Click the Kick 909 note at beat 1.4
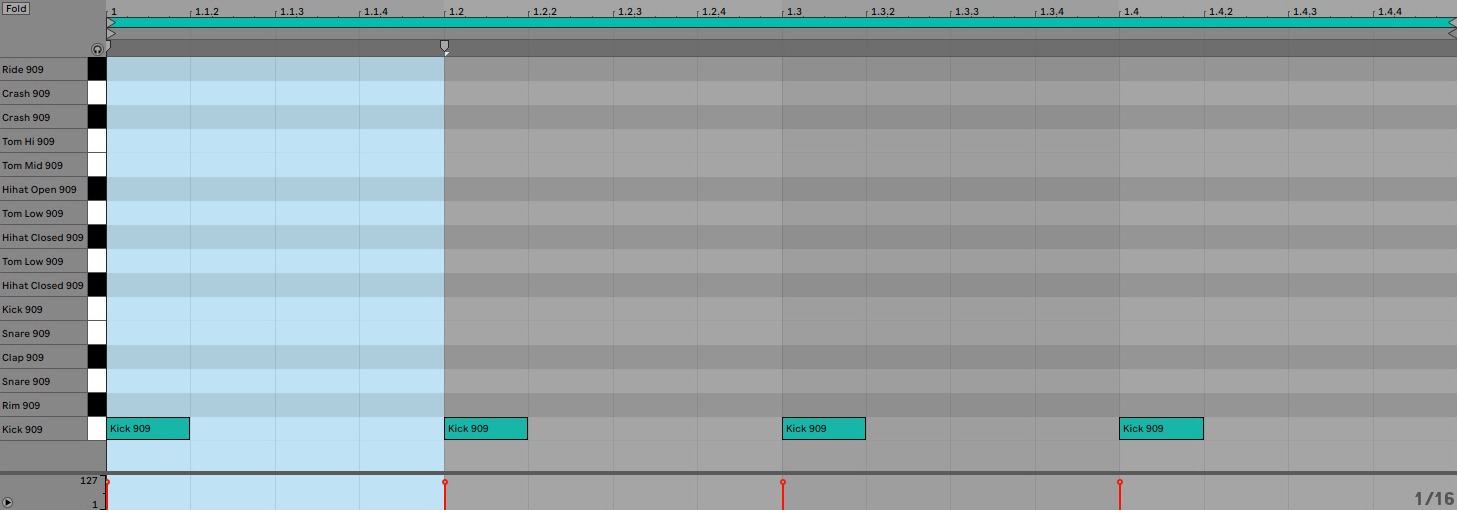 tap(1160, 429)
